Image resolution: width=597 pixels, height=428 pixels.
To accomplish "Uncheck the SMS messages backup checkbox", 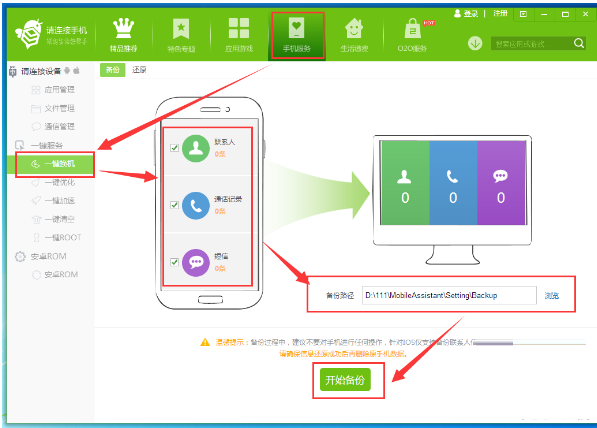I will tap(174, 262).
